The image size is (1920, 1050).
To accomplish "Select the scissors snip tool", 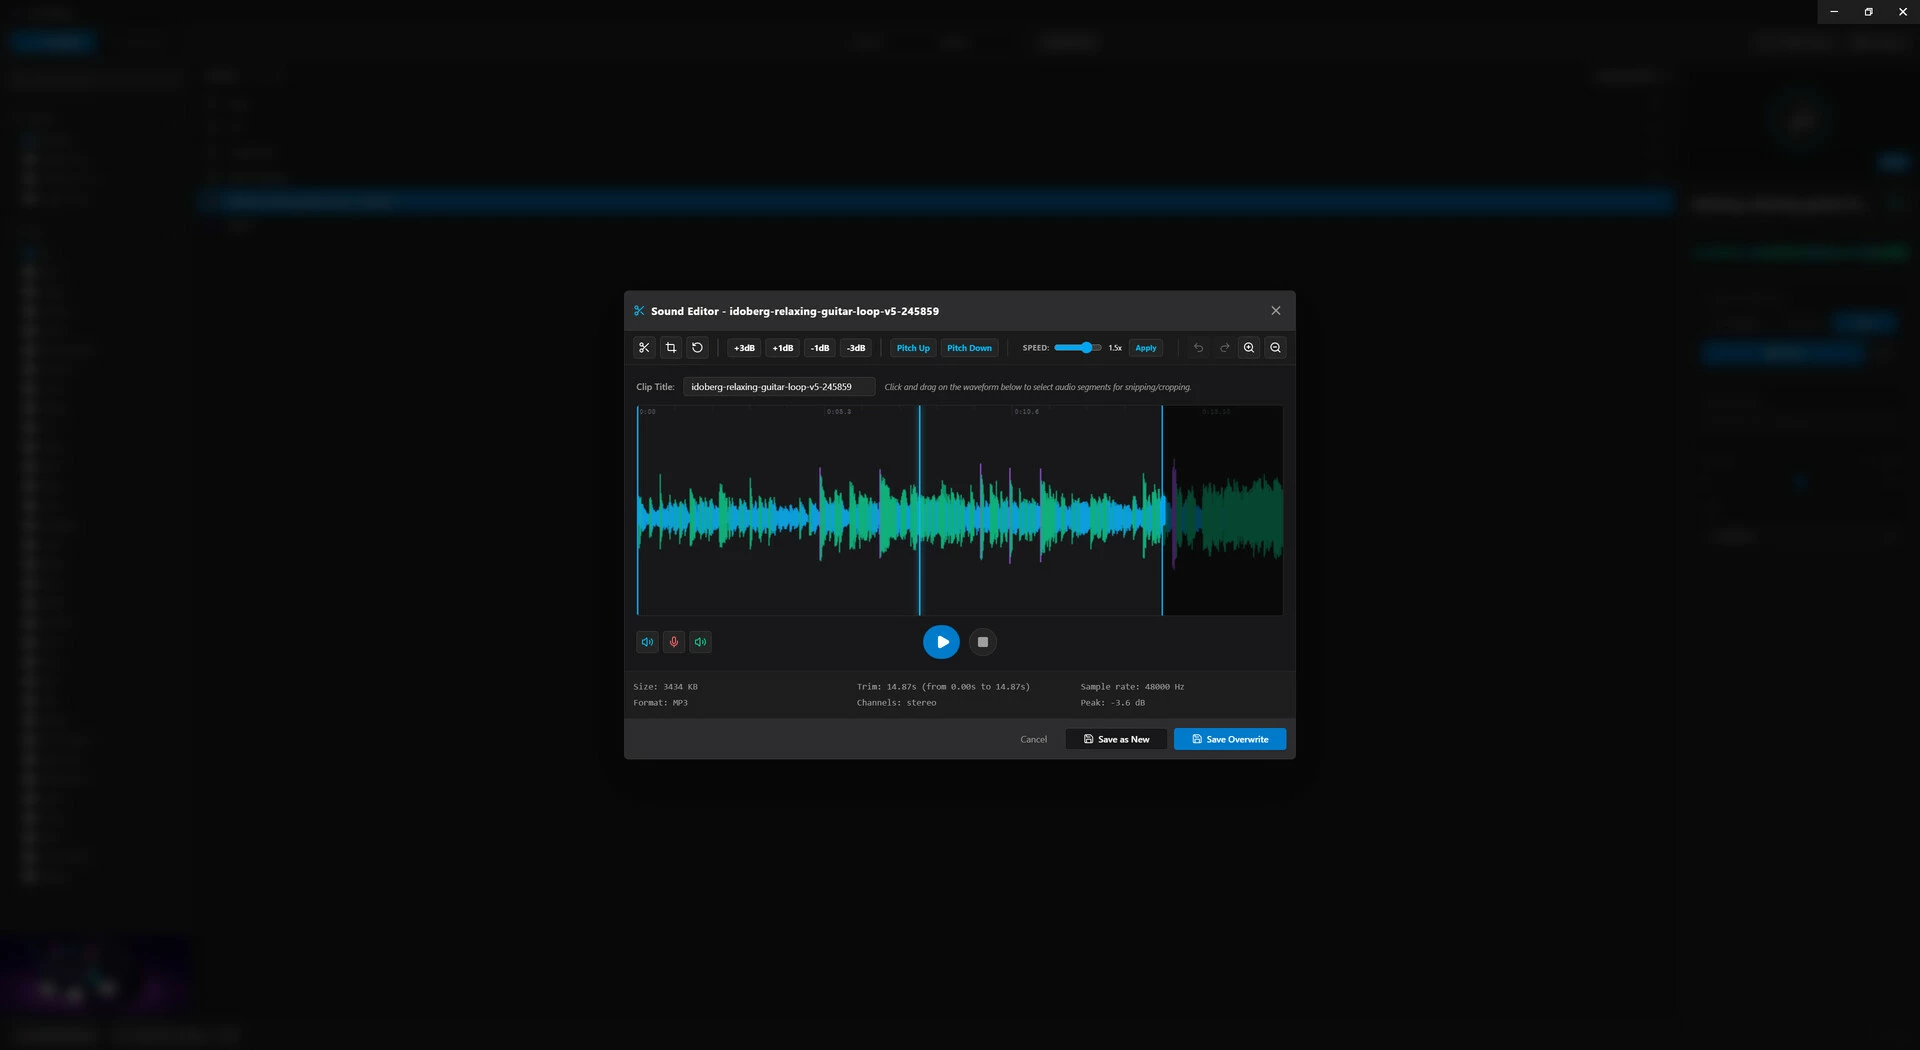I will (644, 348).
